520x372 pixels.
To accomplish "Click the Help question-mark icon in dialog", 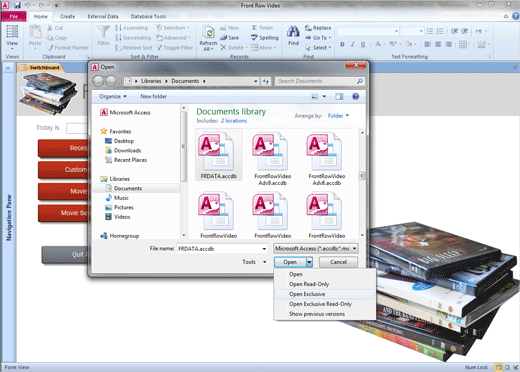I will pyautogui.click(x=356, y=96).
